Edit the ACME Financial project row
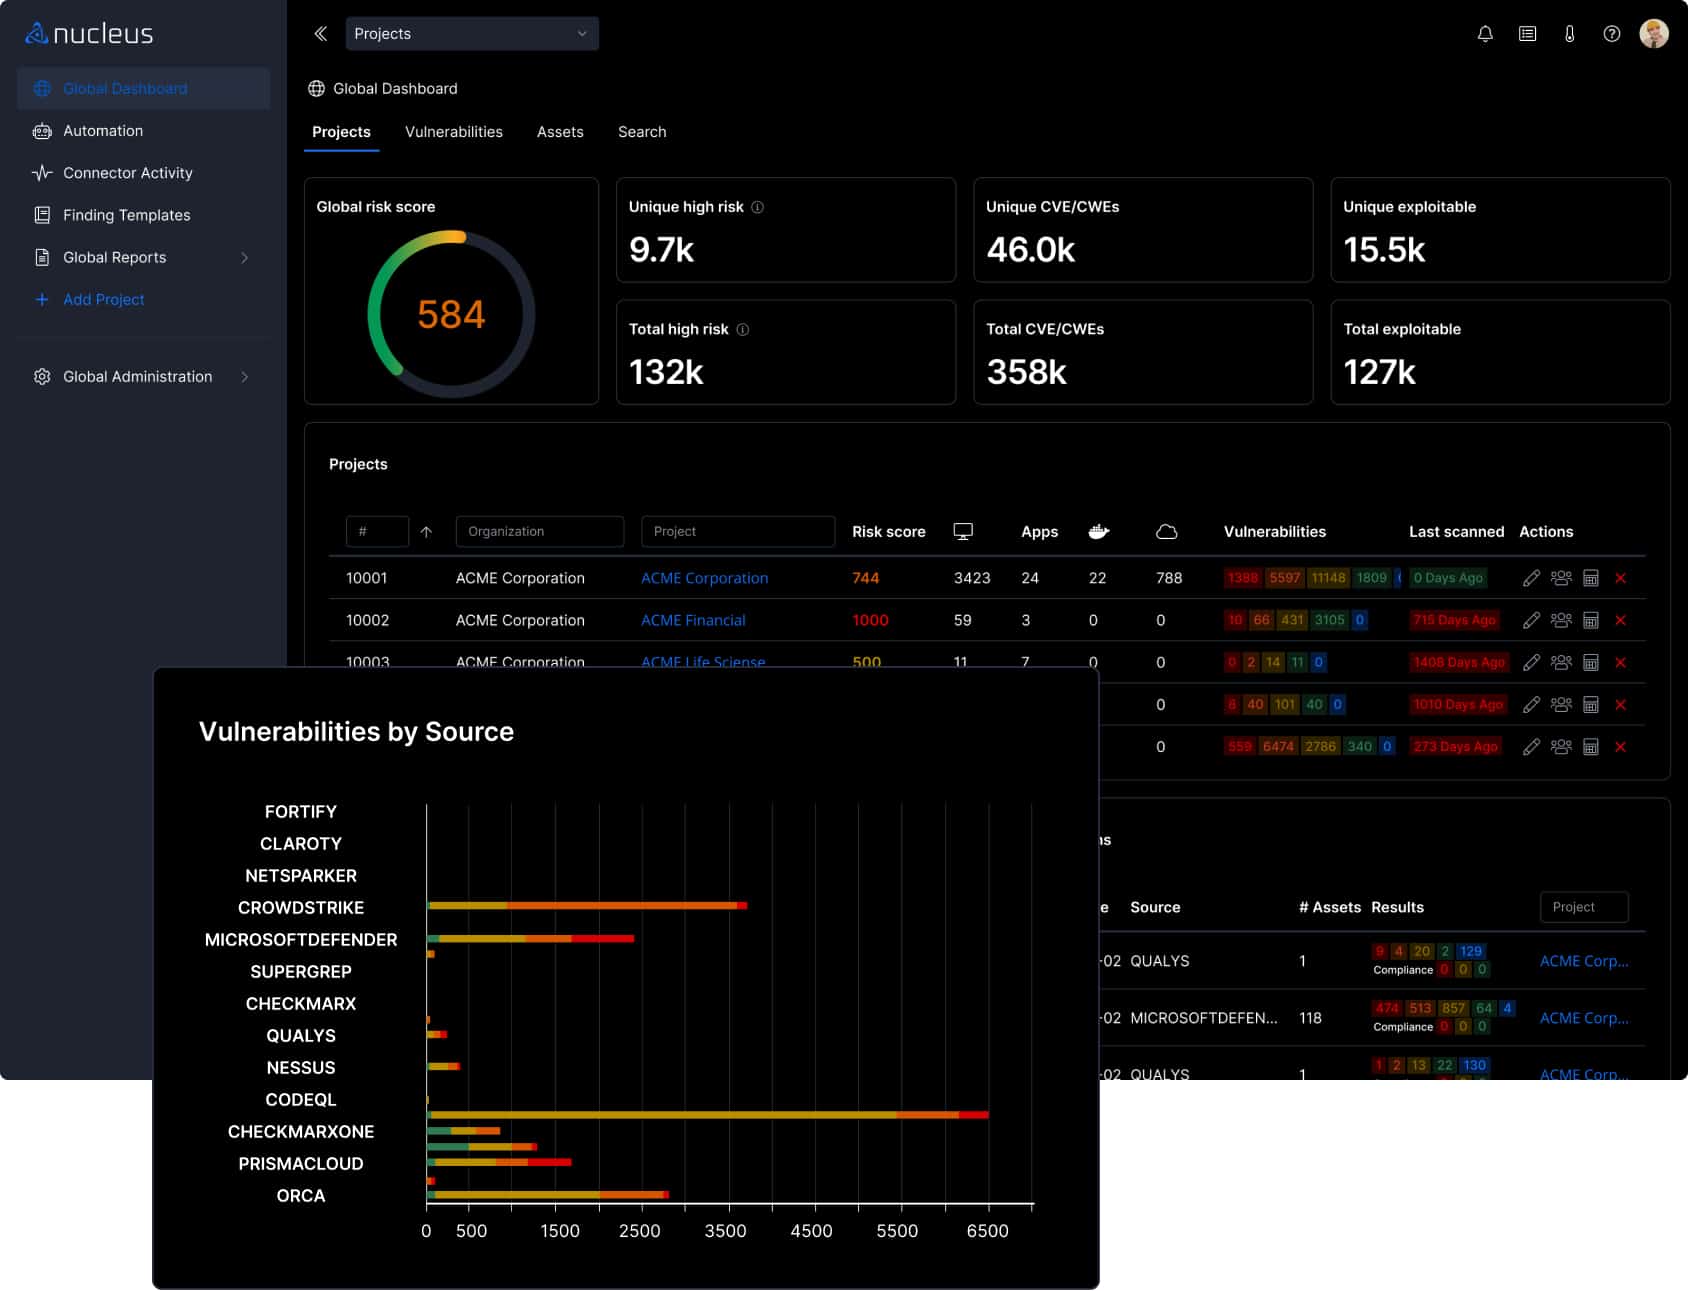Image resolution: width=1688 pixels, height=1291 pixels. (1531, 620)
